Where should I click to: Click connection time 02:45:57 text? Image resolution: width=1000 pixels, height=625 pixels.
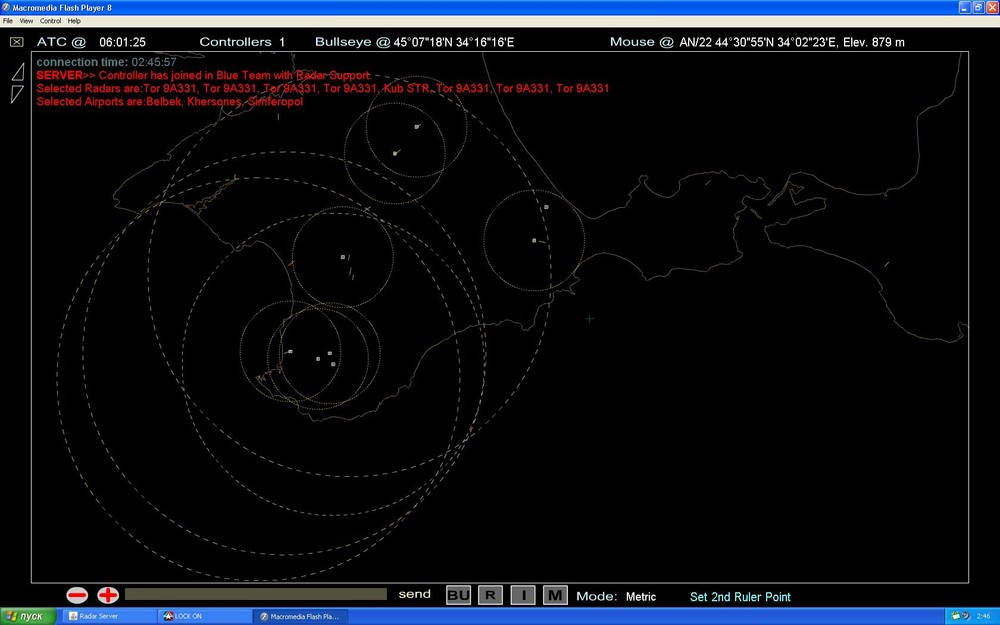click(x=107, y=62)
